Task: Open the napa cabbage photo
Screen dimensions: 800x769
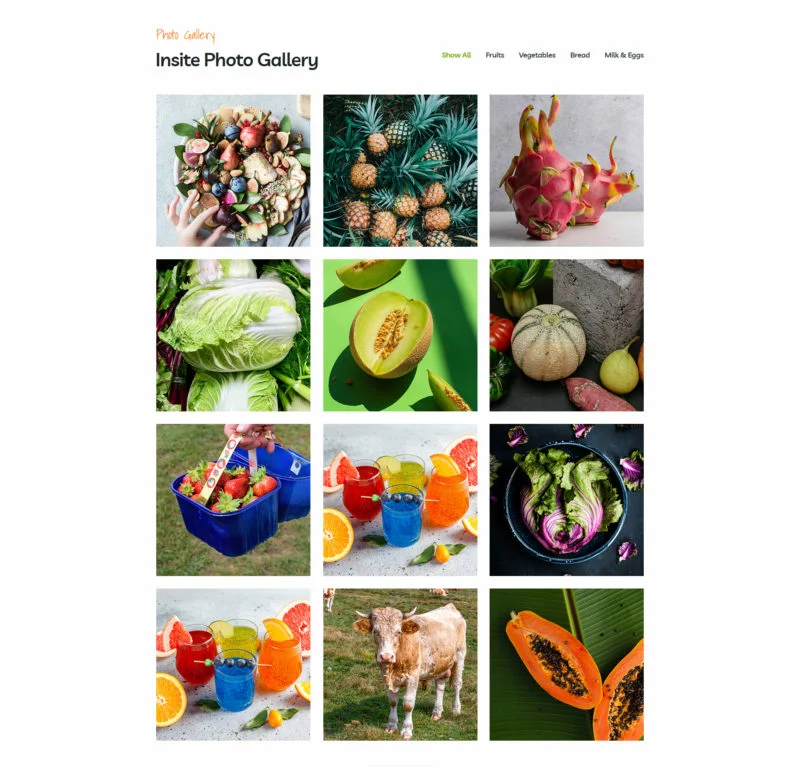Action: 233,335
